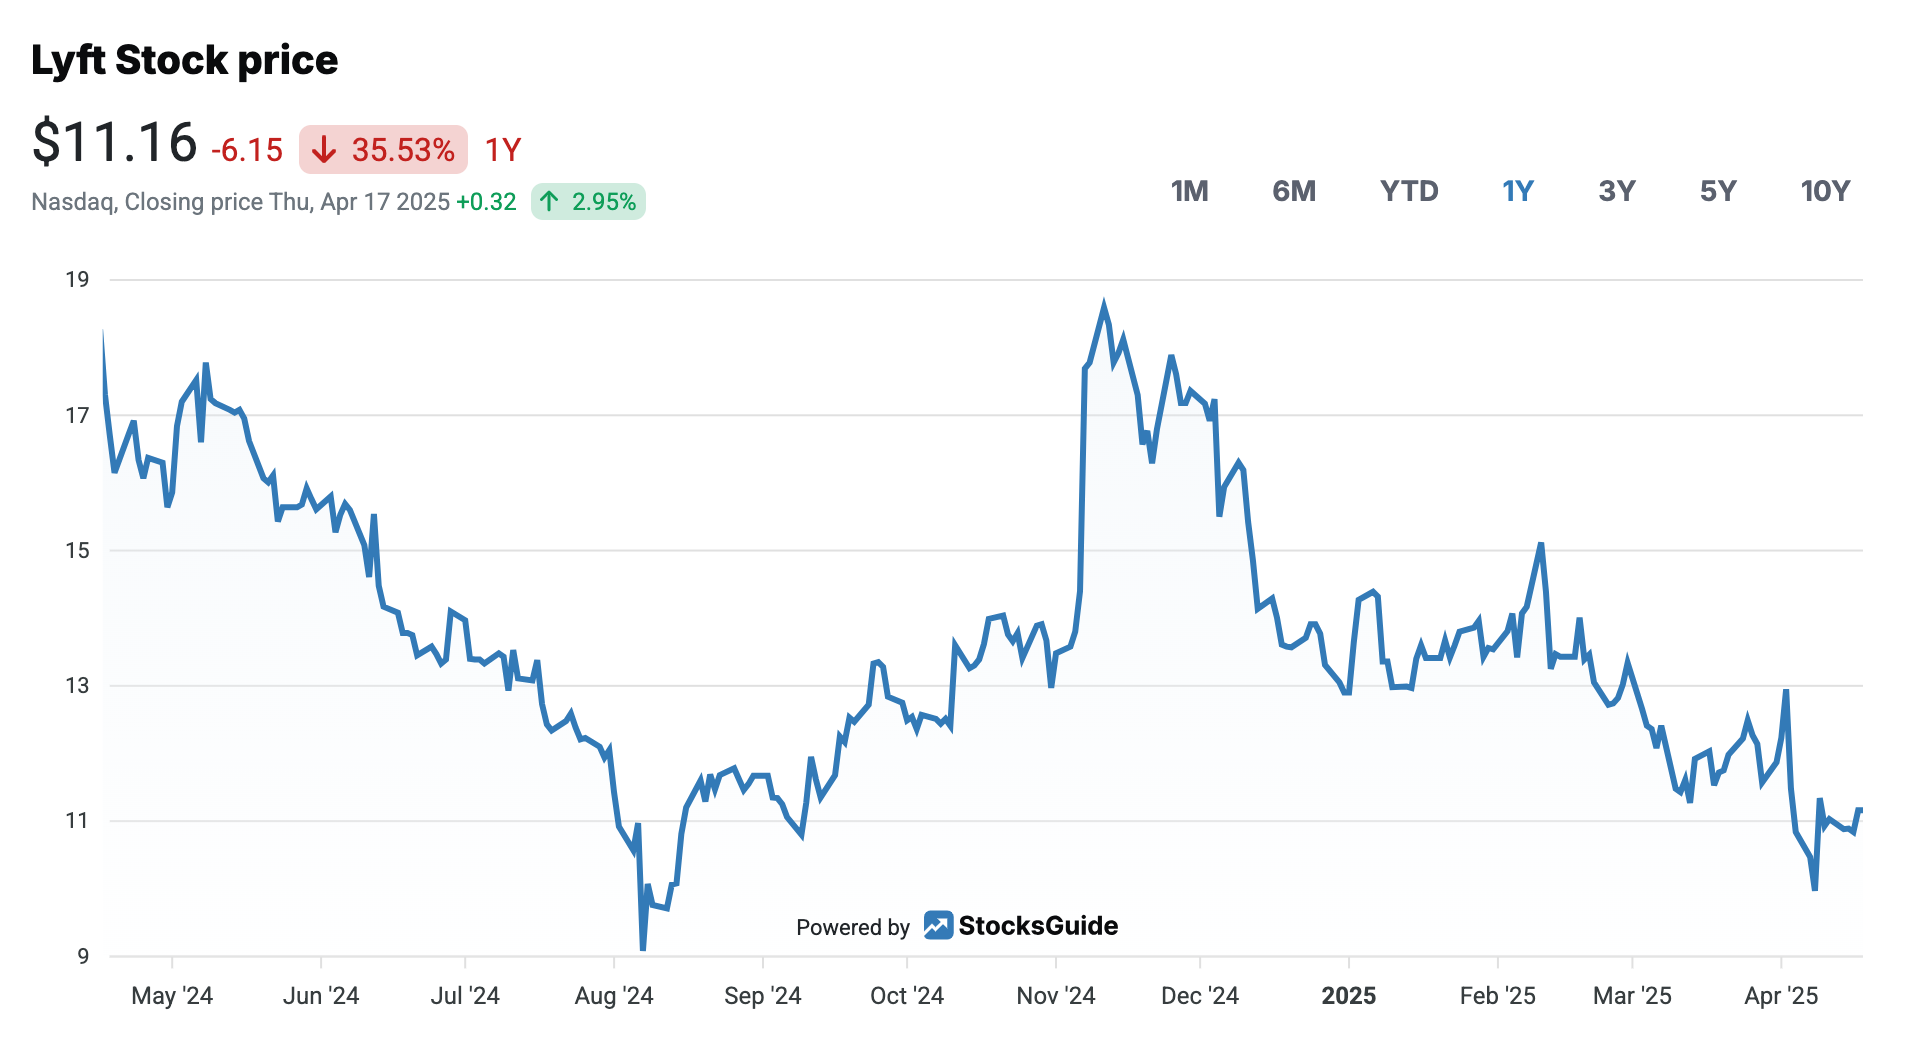Click the Lyft Stock price heading
This screenshot has height=1042, width=1914.
[185, 60]
